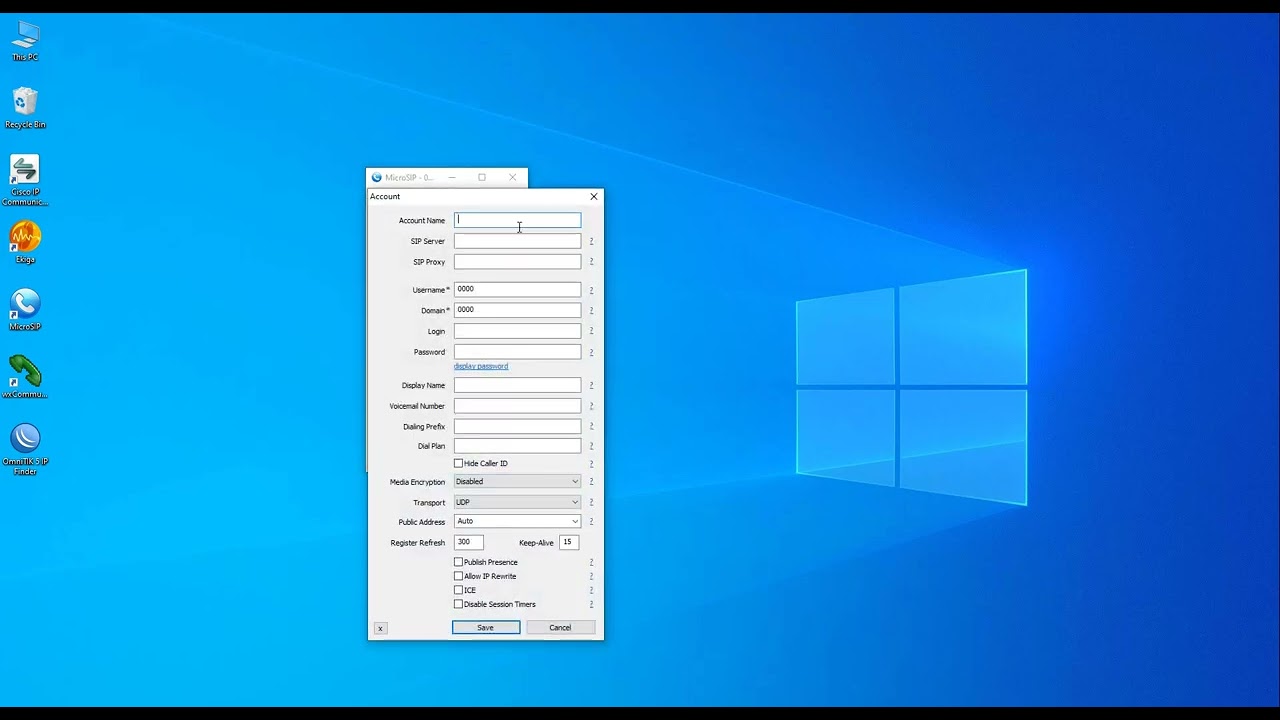
Task: Open help for SIP Proxy field
Action: click(591, 262)
